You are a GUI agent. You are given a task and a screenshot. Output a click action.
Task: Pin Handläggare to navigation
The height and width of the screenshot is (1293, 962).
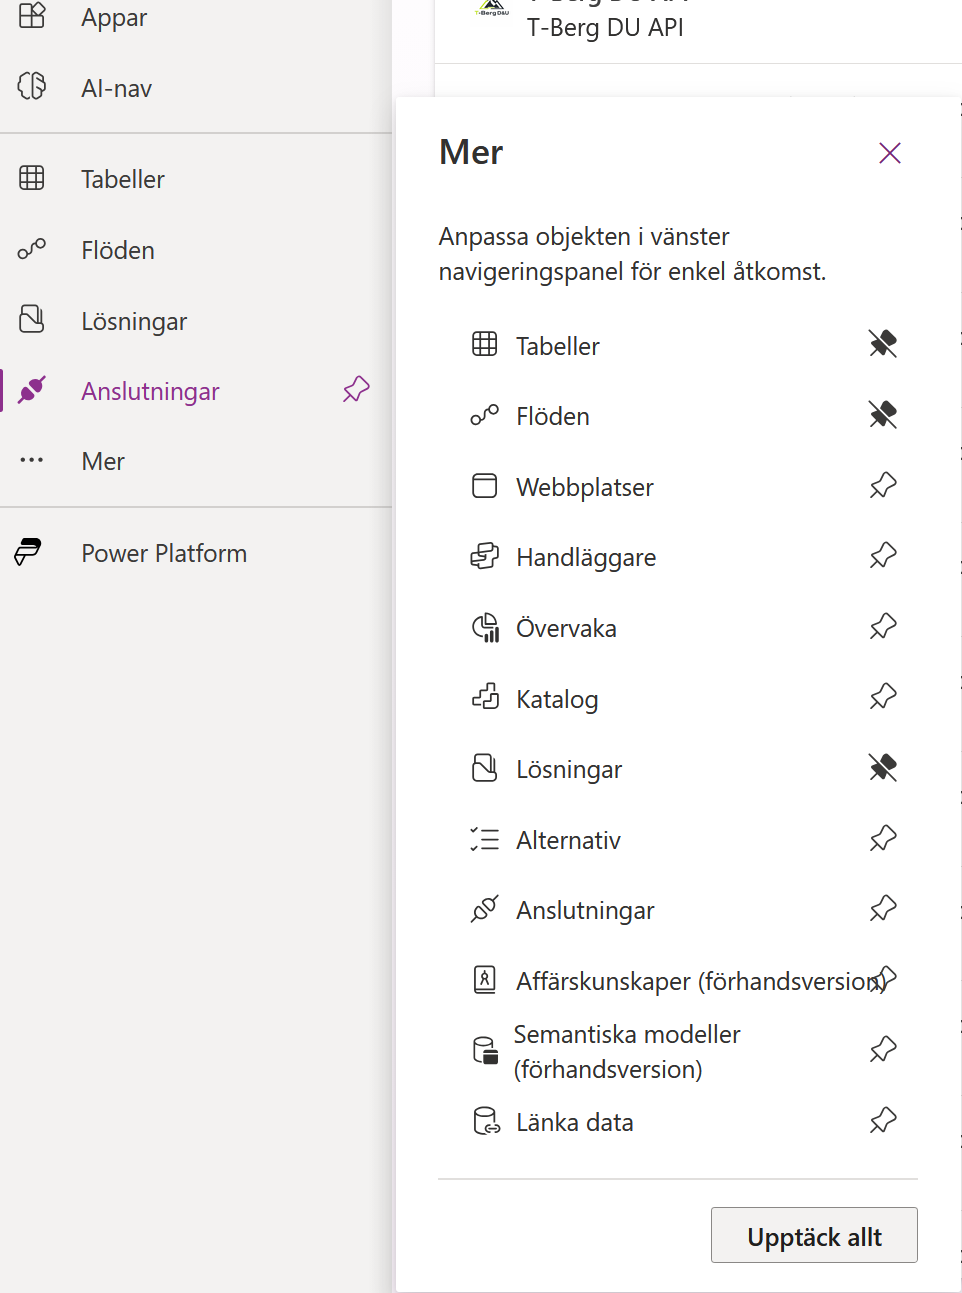click(x=883, y=555)
